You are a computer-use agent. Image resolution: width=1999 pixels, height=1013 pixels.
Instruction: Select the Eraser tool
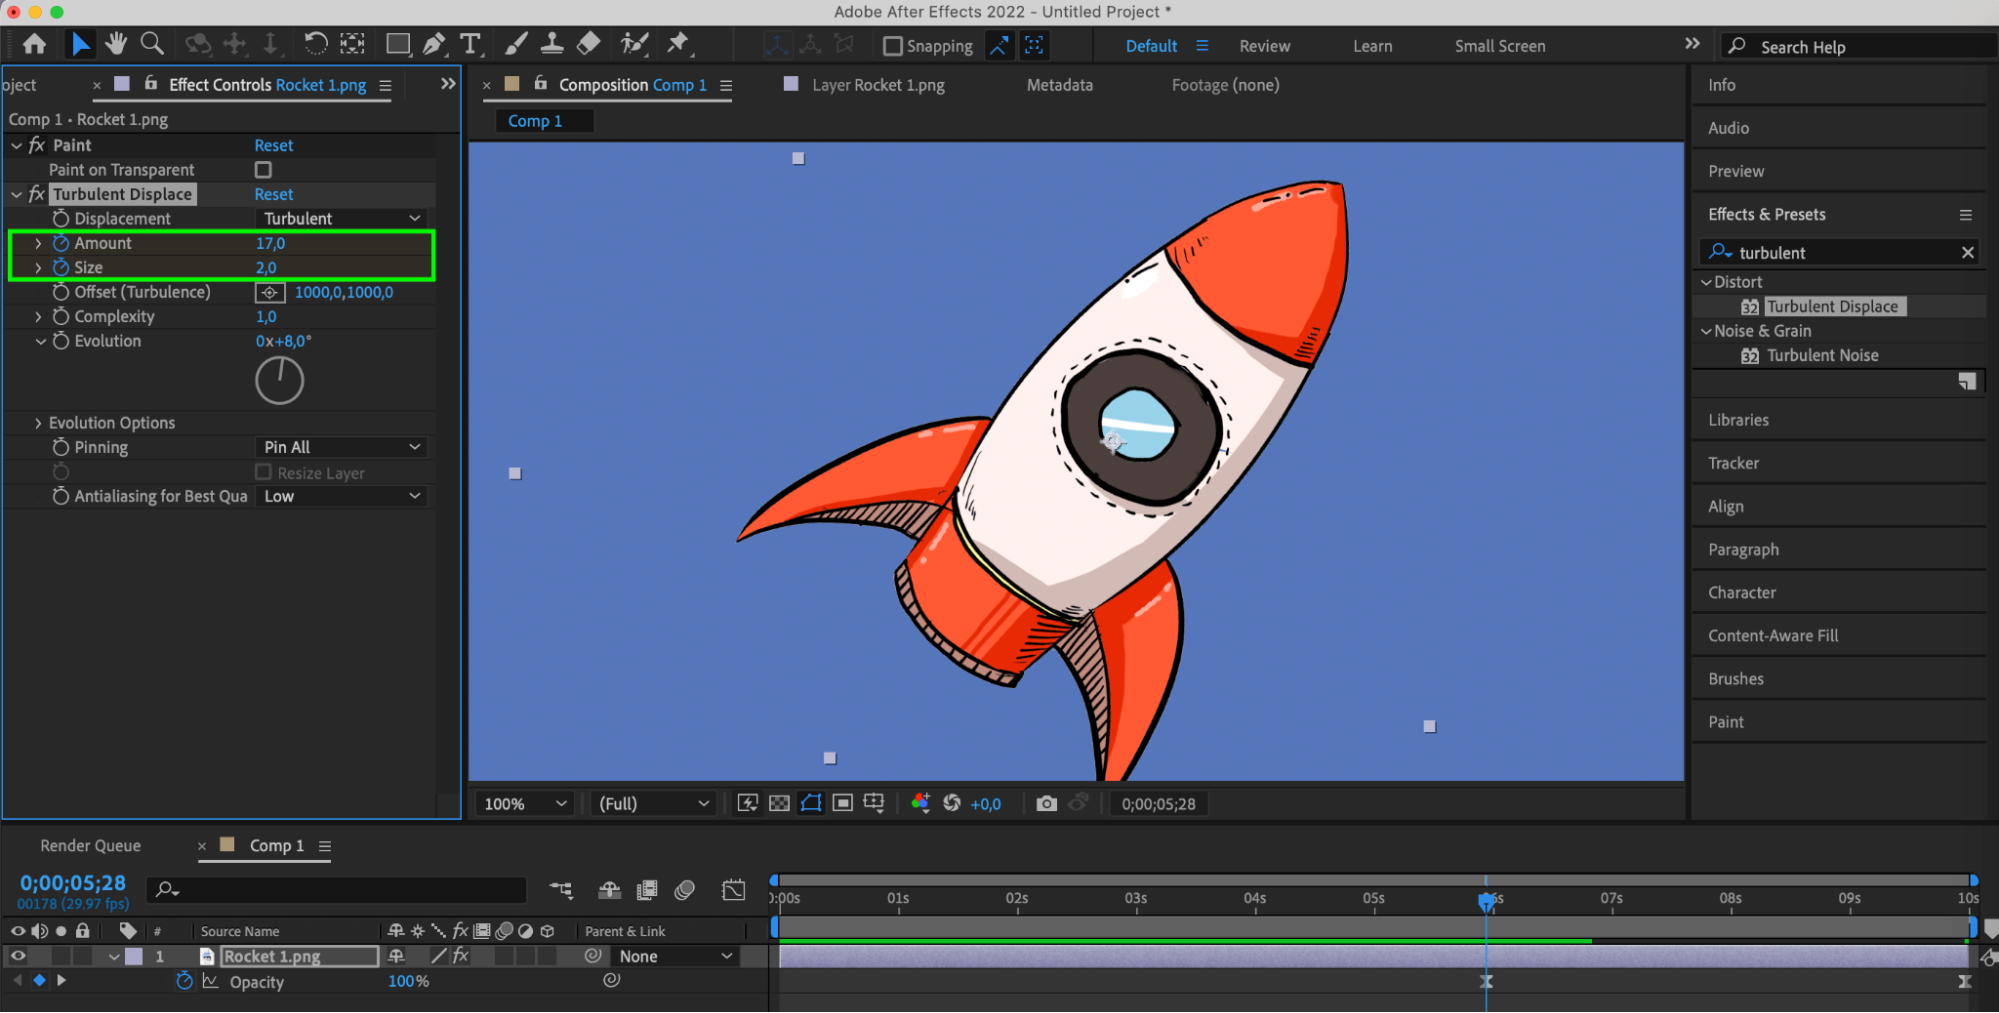coord(589,44)
